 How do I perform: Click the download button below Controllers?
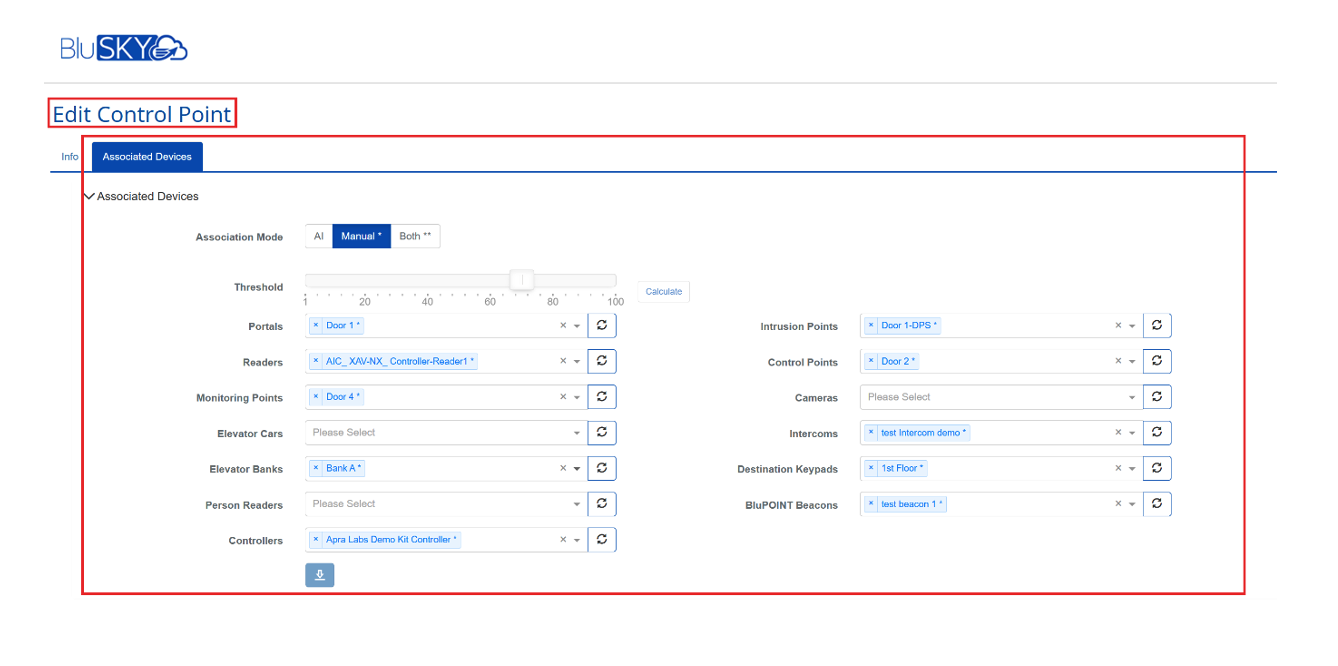[x=319, y=575]
